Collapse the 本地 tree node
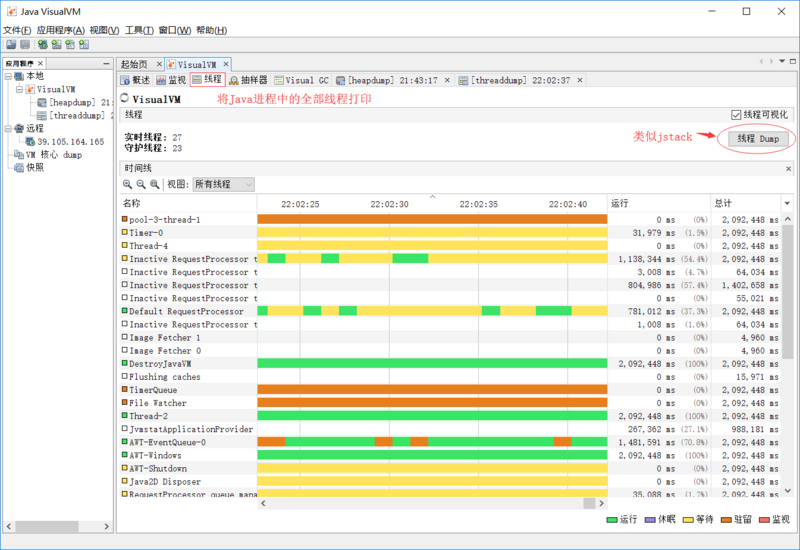800x550 pixels. pyautogui.click(x=8, y=76)
